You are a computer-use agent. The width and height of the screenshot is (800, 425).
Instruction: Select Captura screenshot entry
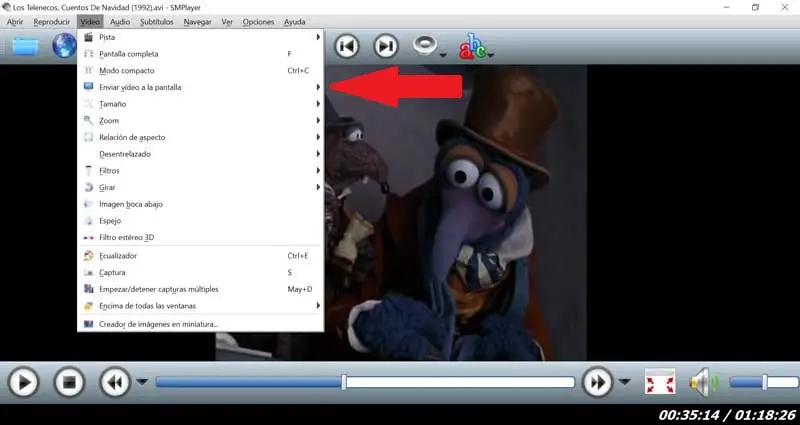click(x=201, y=272)
